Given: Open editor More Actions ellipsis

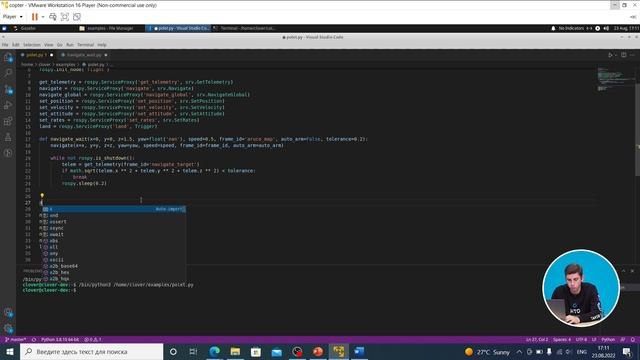Looking at the screenshot, I should 632,55.
